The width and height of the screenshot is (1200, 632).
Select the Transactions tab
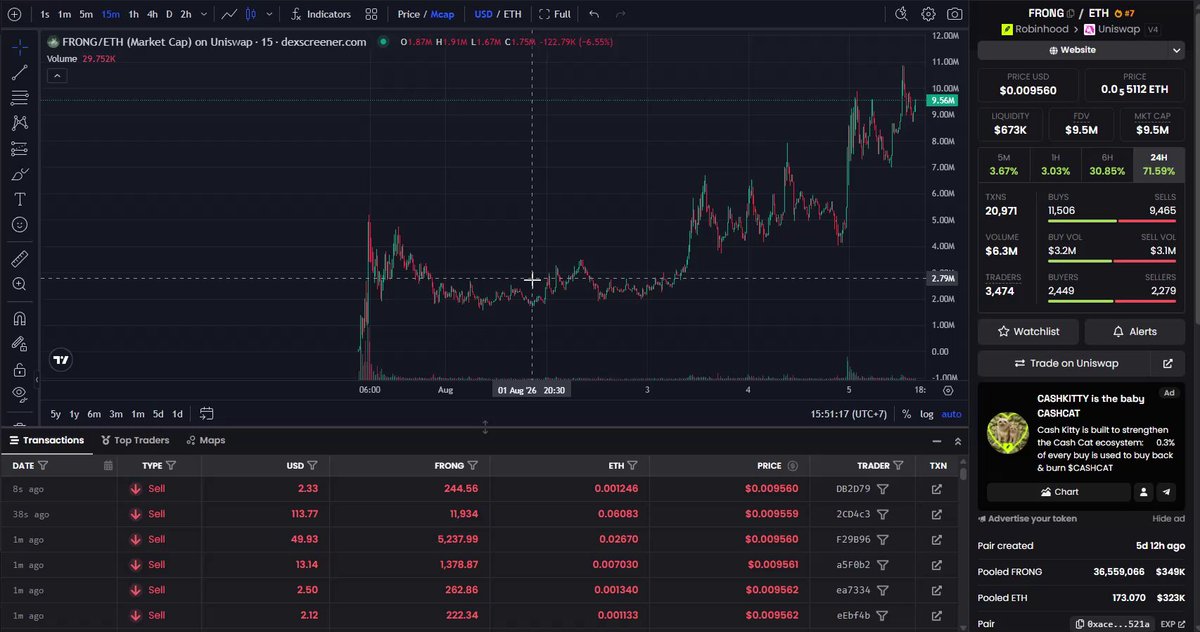[x=46, y=440]
